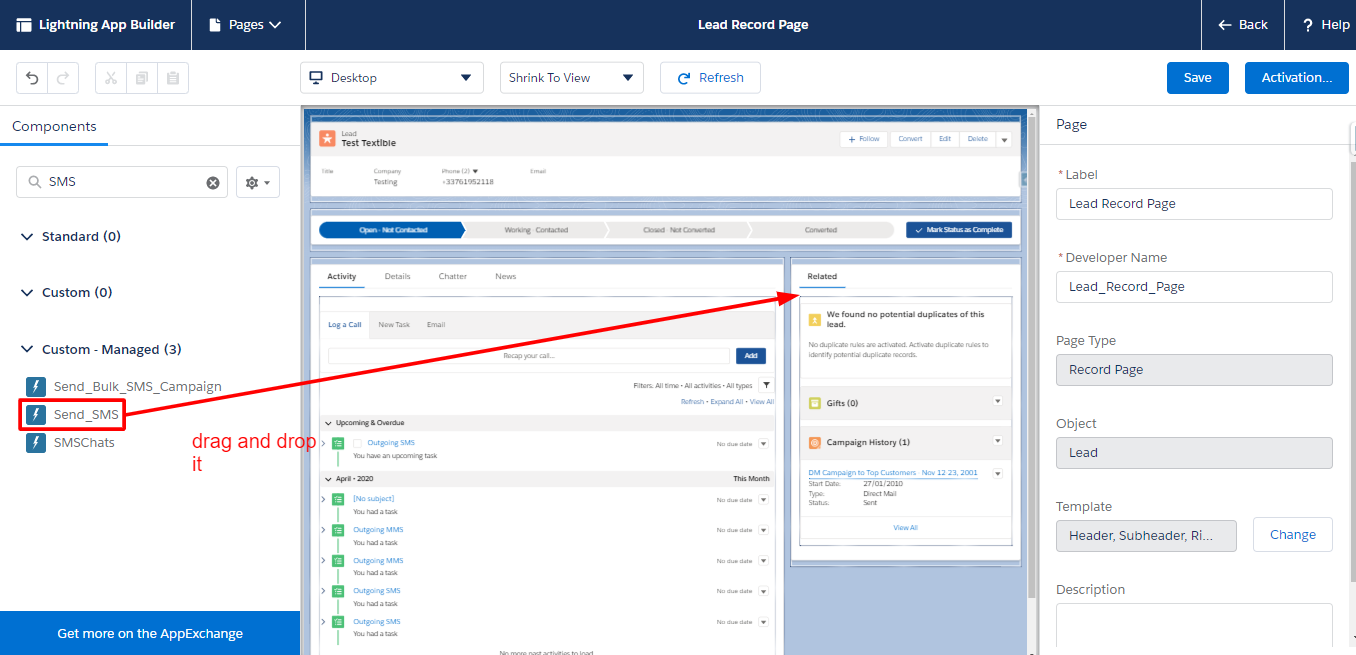Click View All under Campaign History
The height and width of the screenshot is (655, 1356).
coord(905,527)
